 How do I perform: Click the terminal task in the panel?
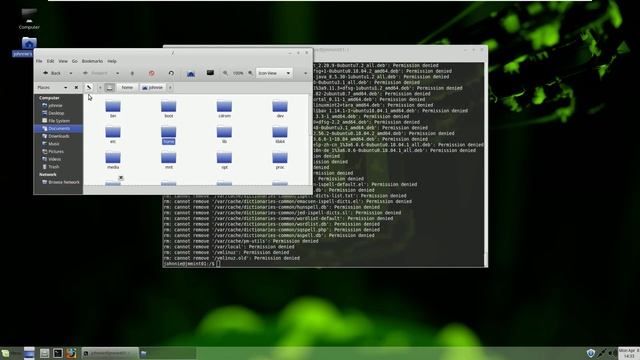coord(109,353)
